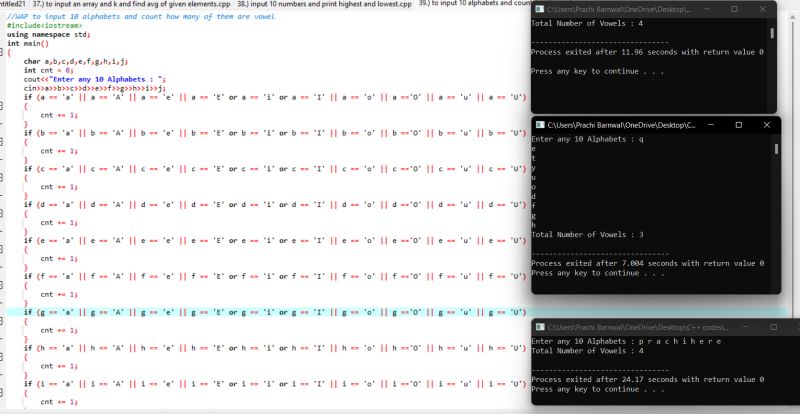Click 'Process exited after 11.96 seconds' text

click(x=647, y=52)
